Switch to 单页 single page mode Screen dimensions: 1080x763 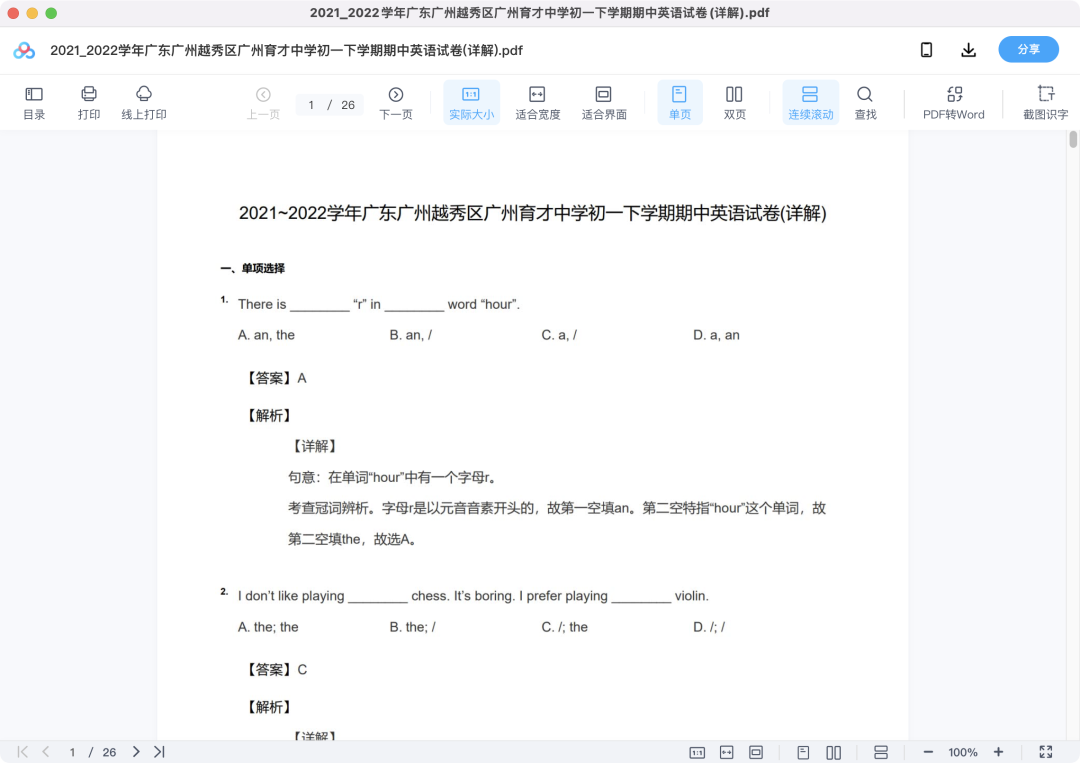pyautogui.click(x=680, y=103)
